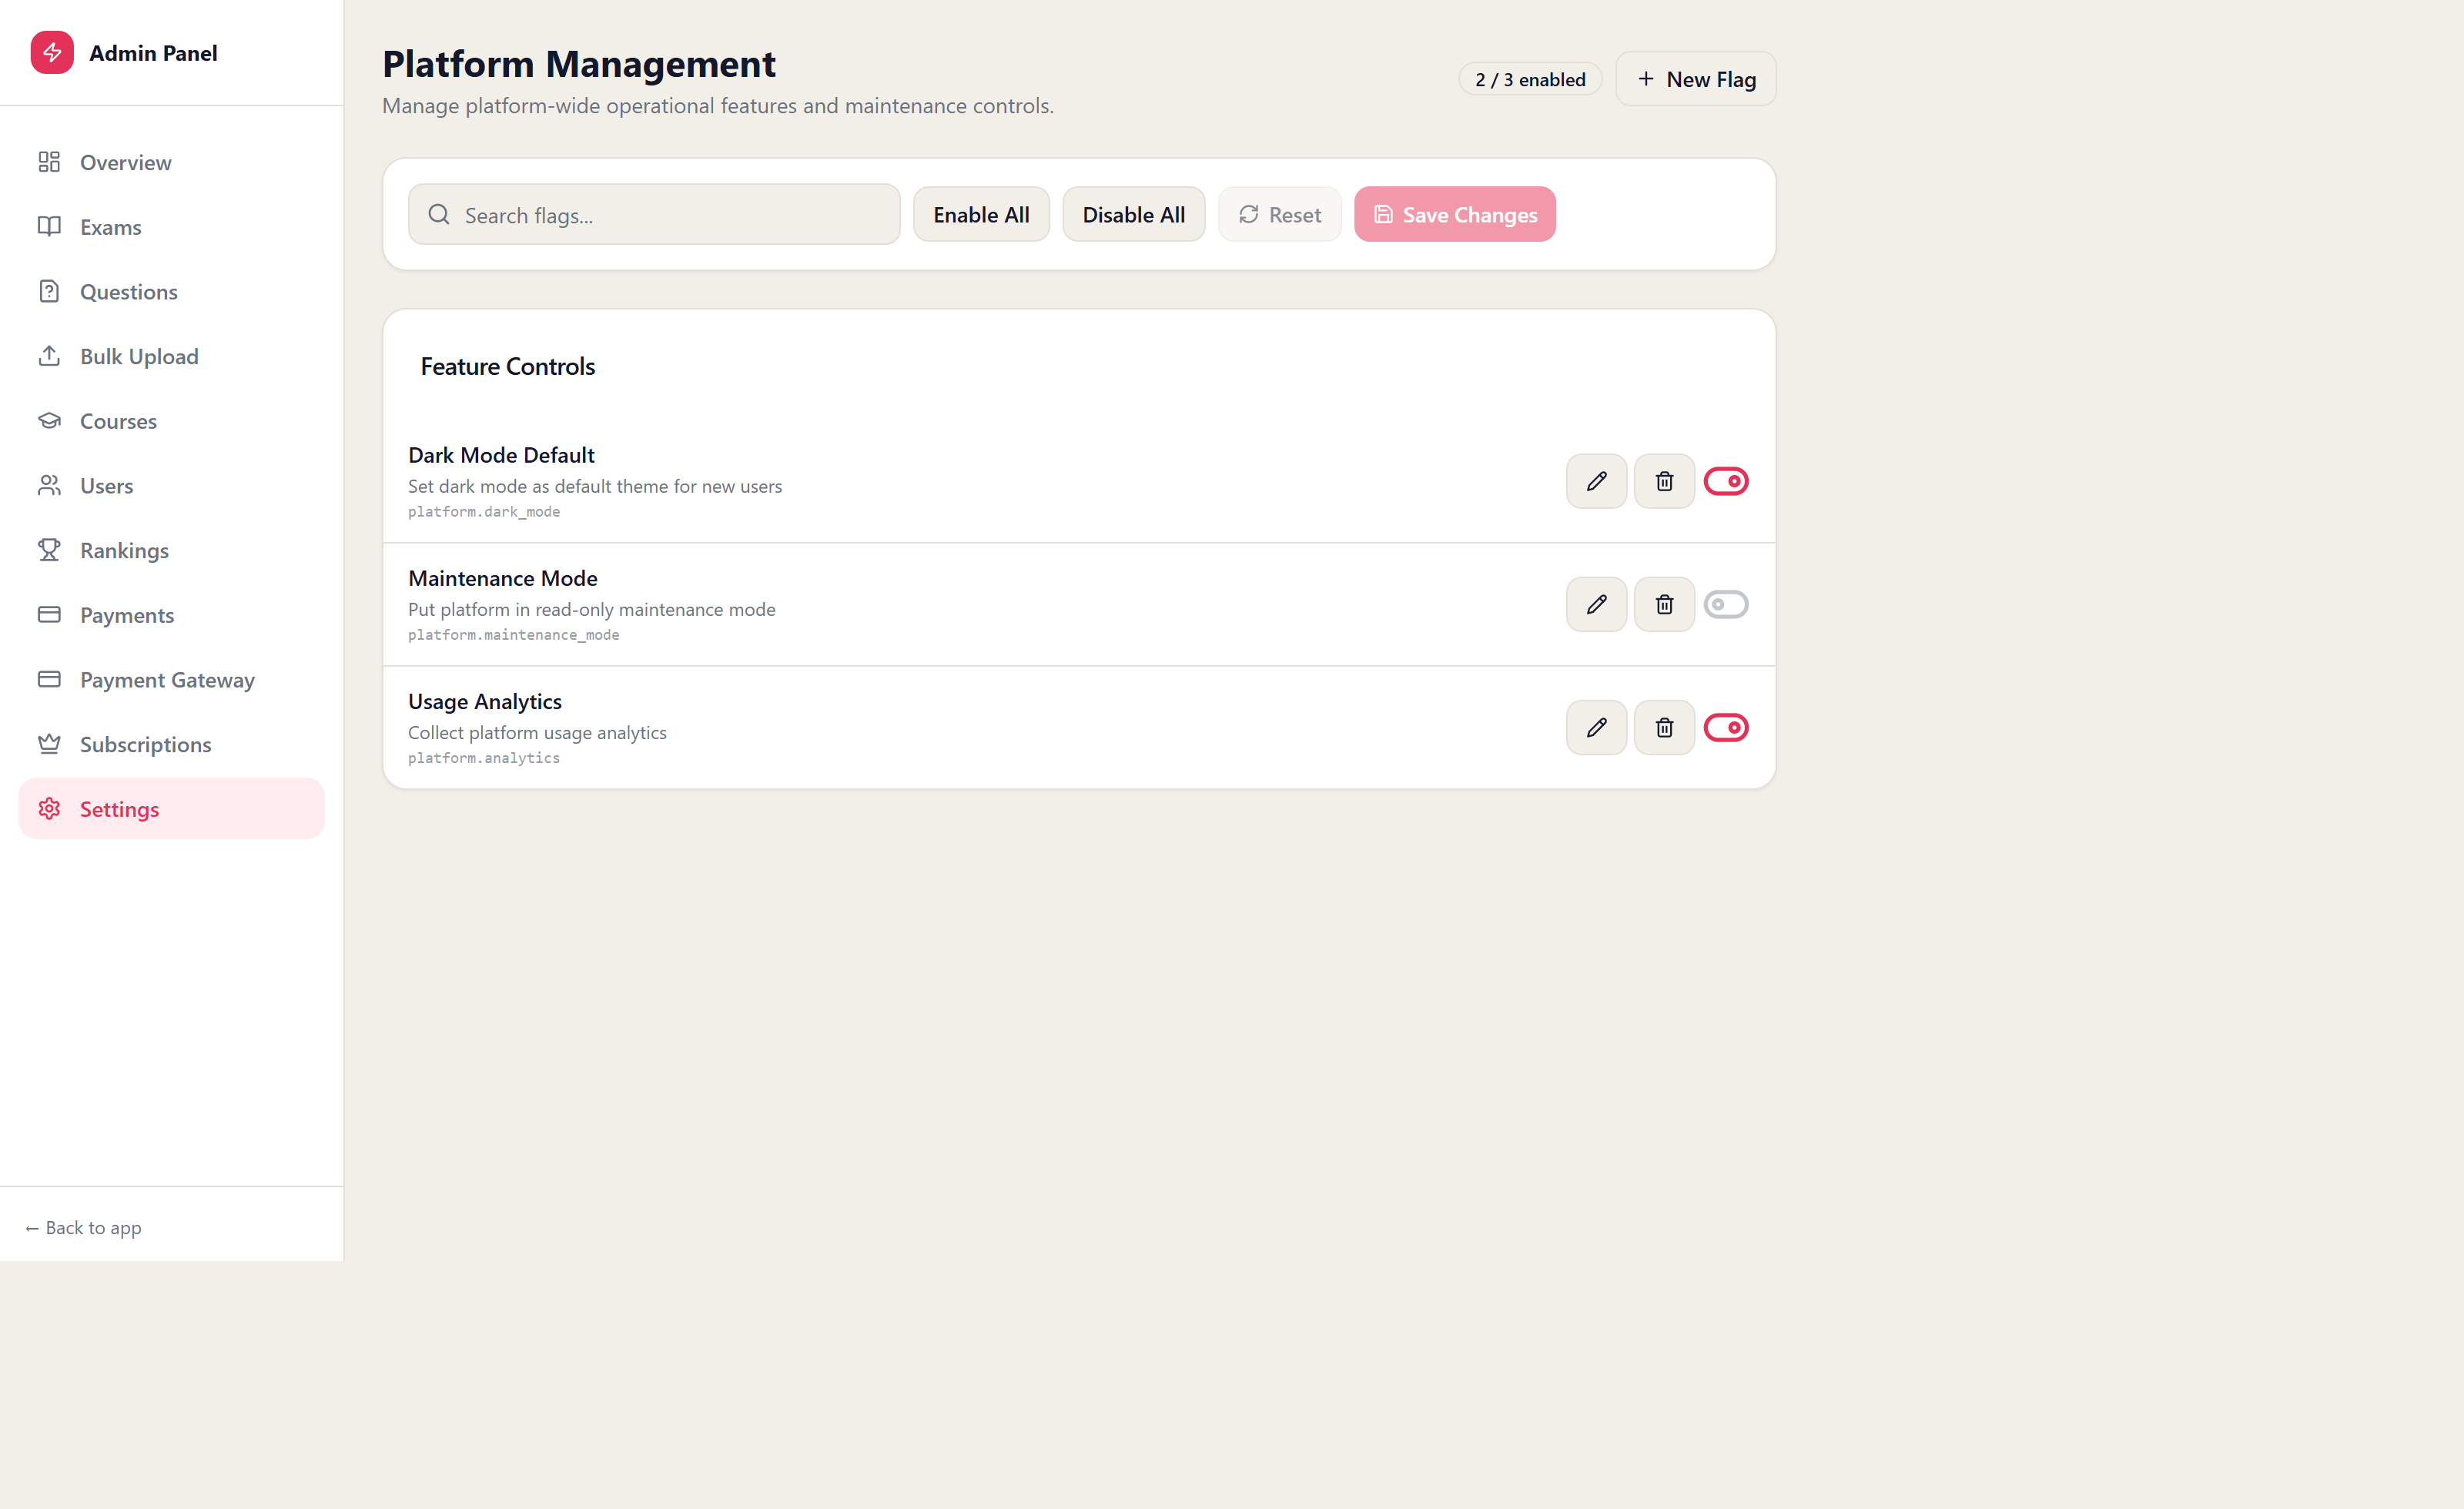Click Save Changes button
The image size is (2464, 1509).
pyautogui.click(x=1454, y=214)
